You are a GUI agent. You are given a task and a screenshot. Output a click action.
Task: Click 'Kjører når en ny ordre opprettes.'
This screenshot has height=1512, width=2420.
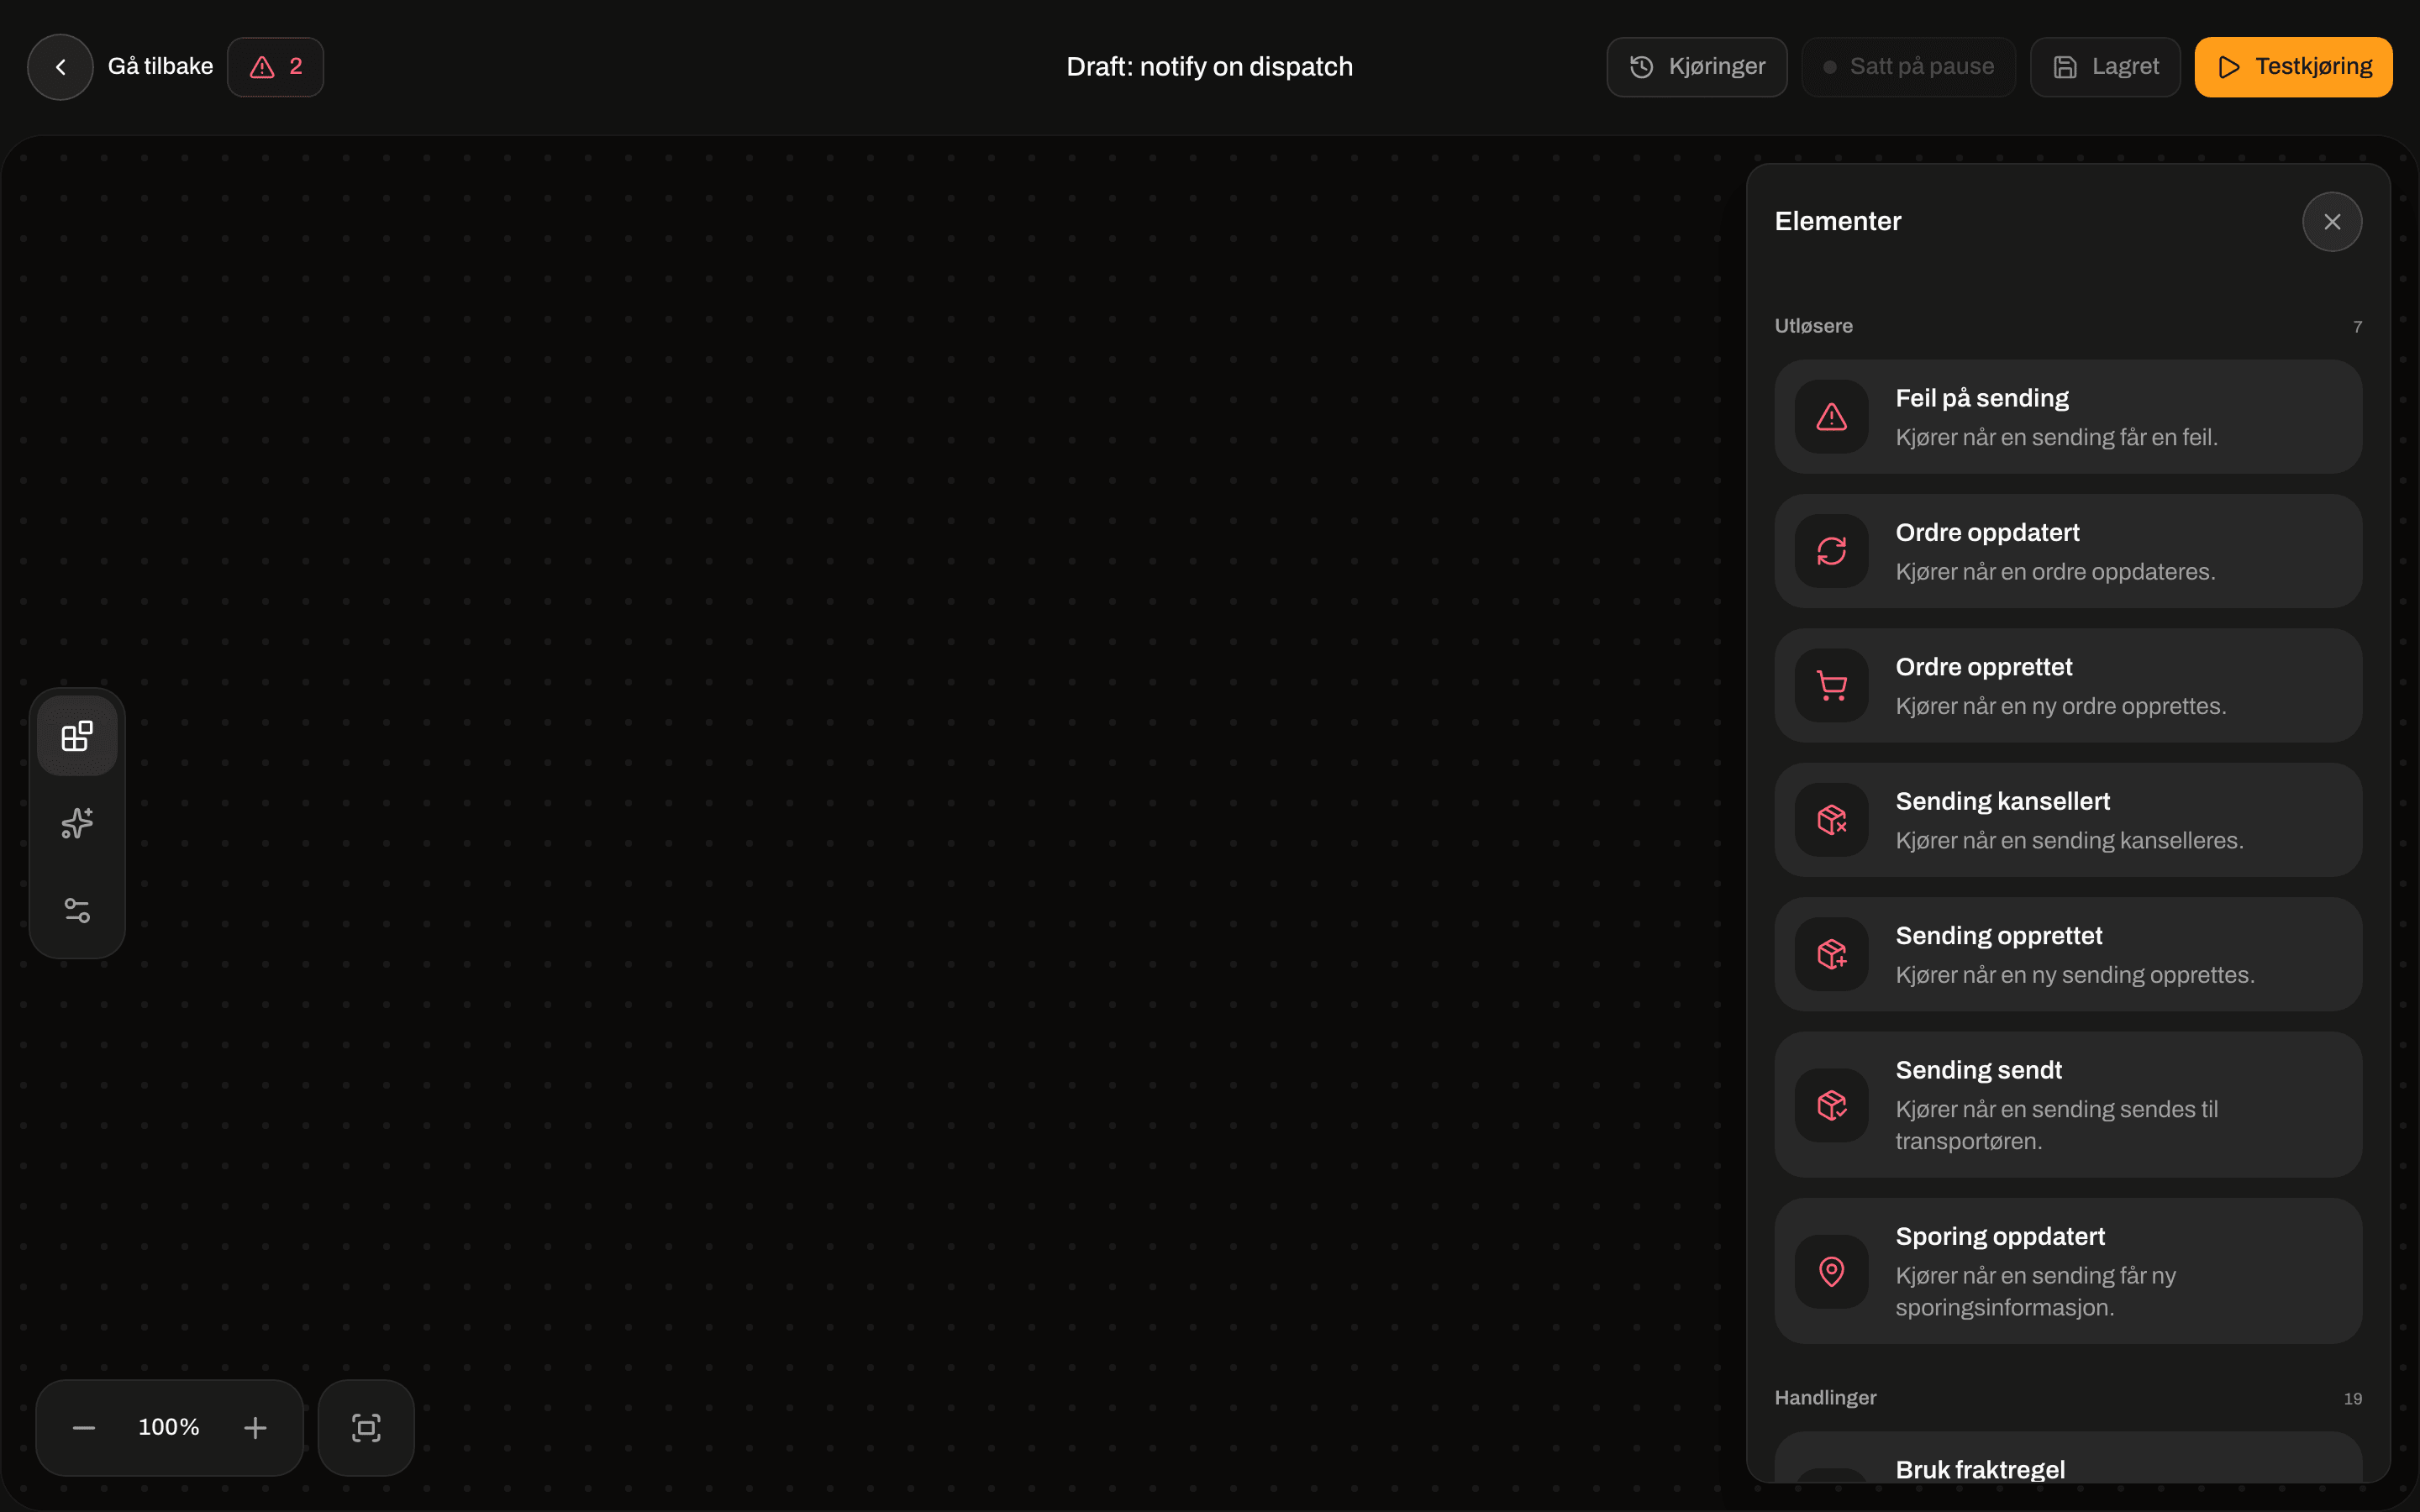pos(2061,706)
